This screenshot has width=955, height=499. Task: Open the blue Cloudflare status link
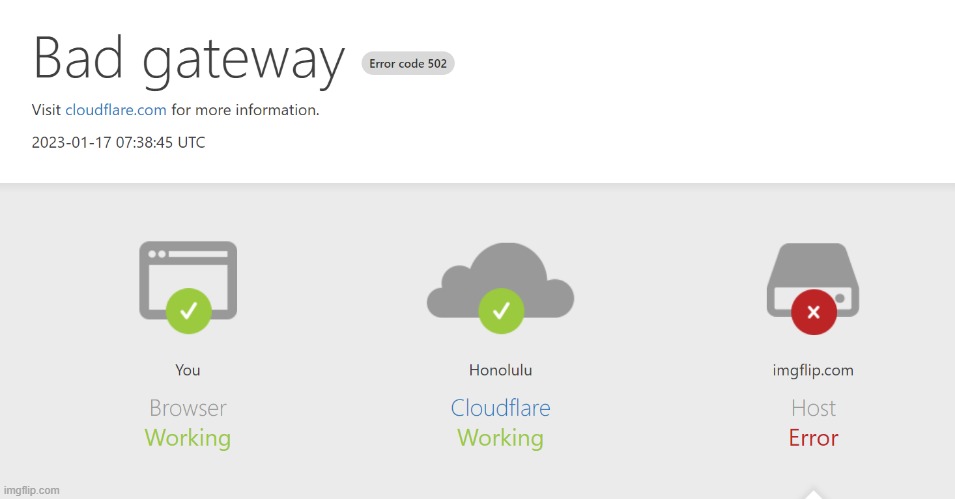click(x=500, y=408)
